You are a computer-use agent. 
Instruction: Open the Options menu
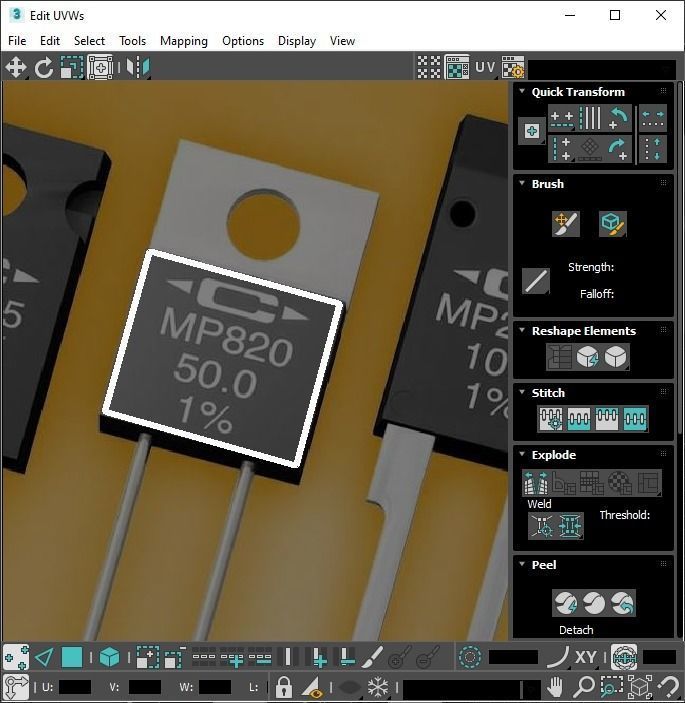(x=243, y=41)
